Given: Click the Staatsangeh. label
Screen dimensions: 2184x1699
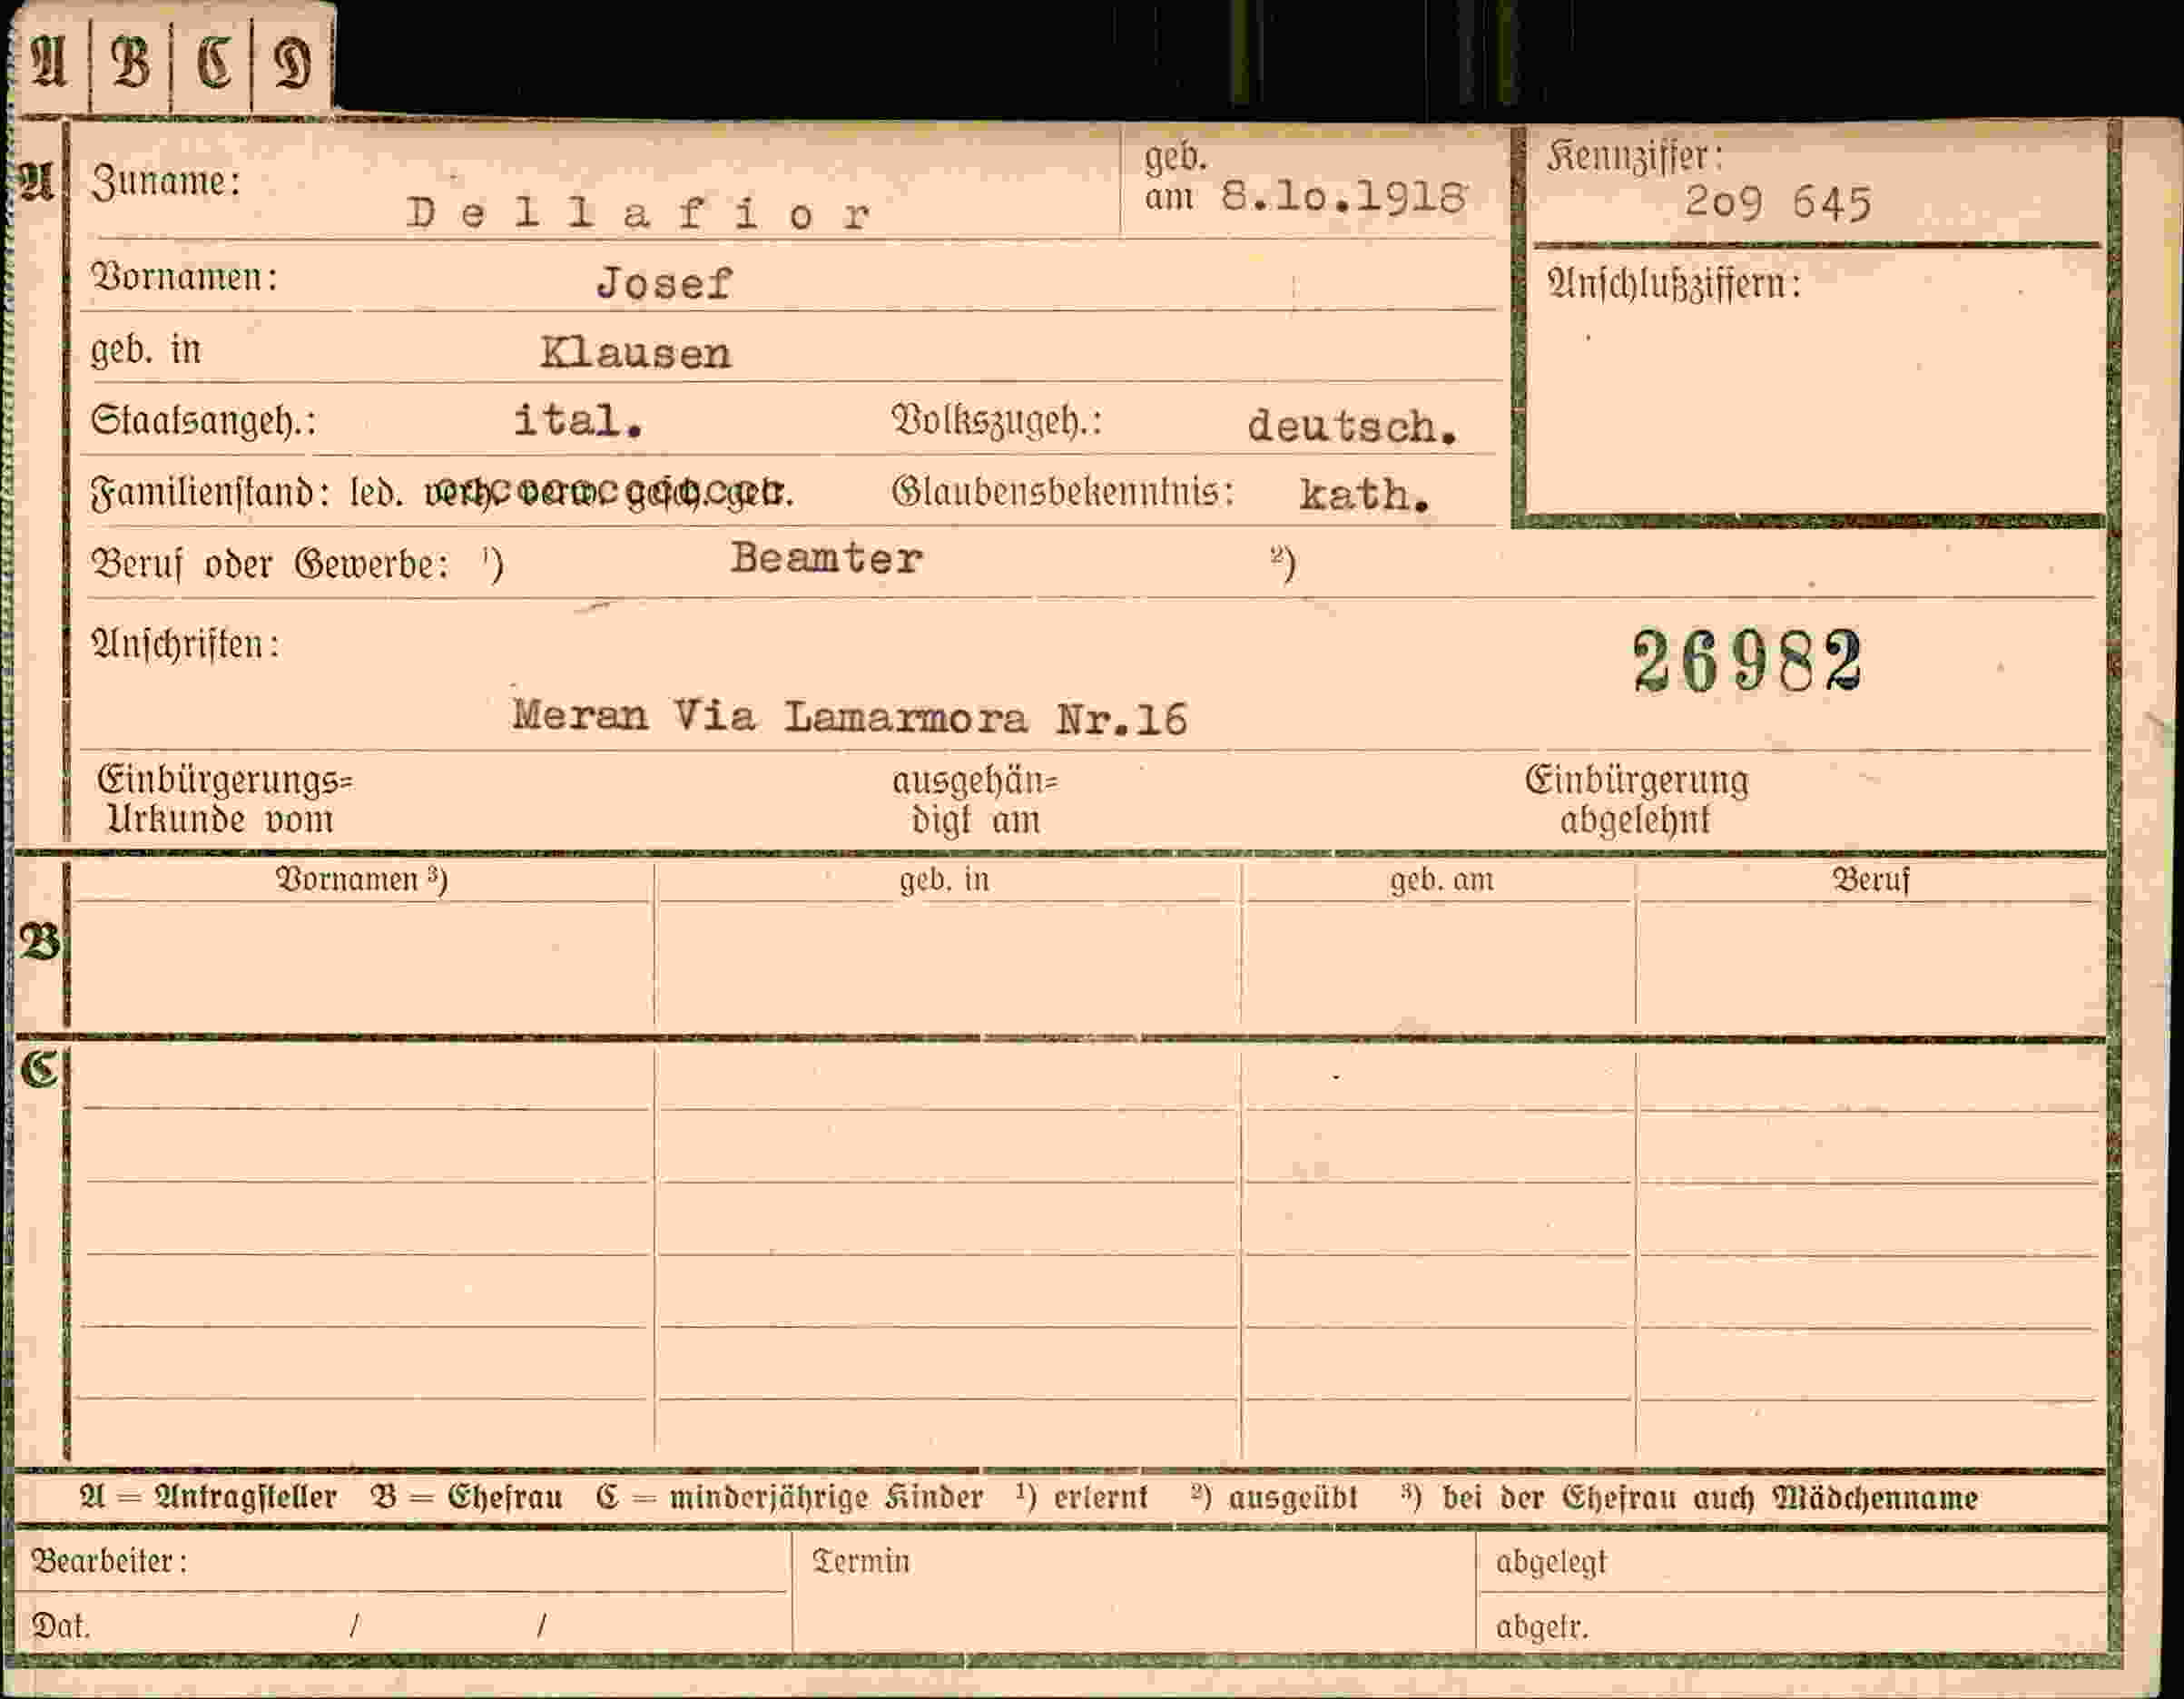Looking at the screenshot, I should tap(204, 421).
